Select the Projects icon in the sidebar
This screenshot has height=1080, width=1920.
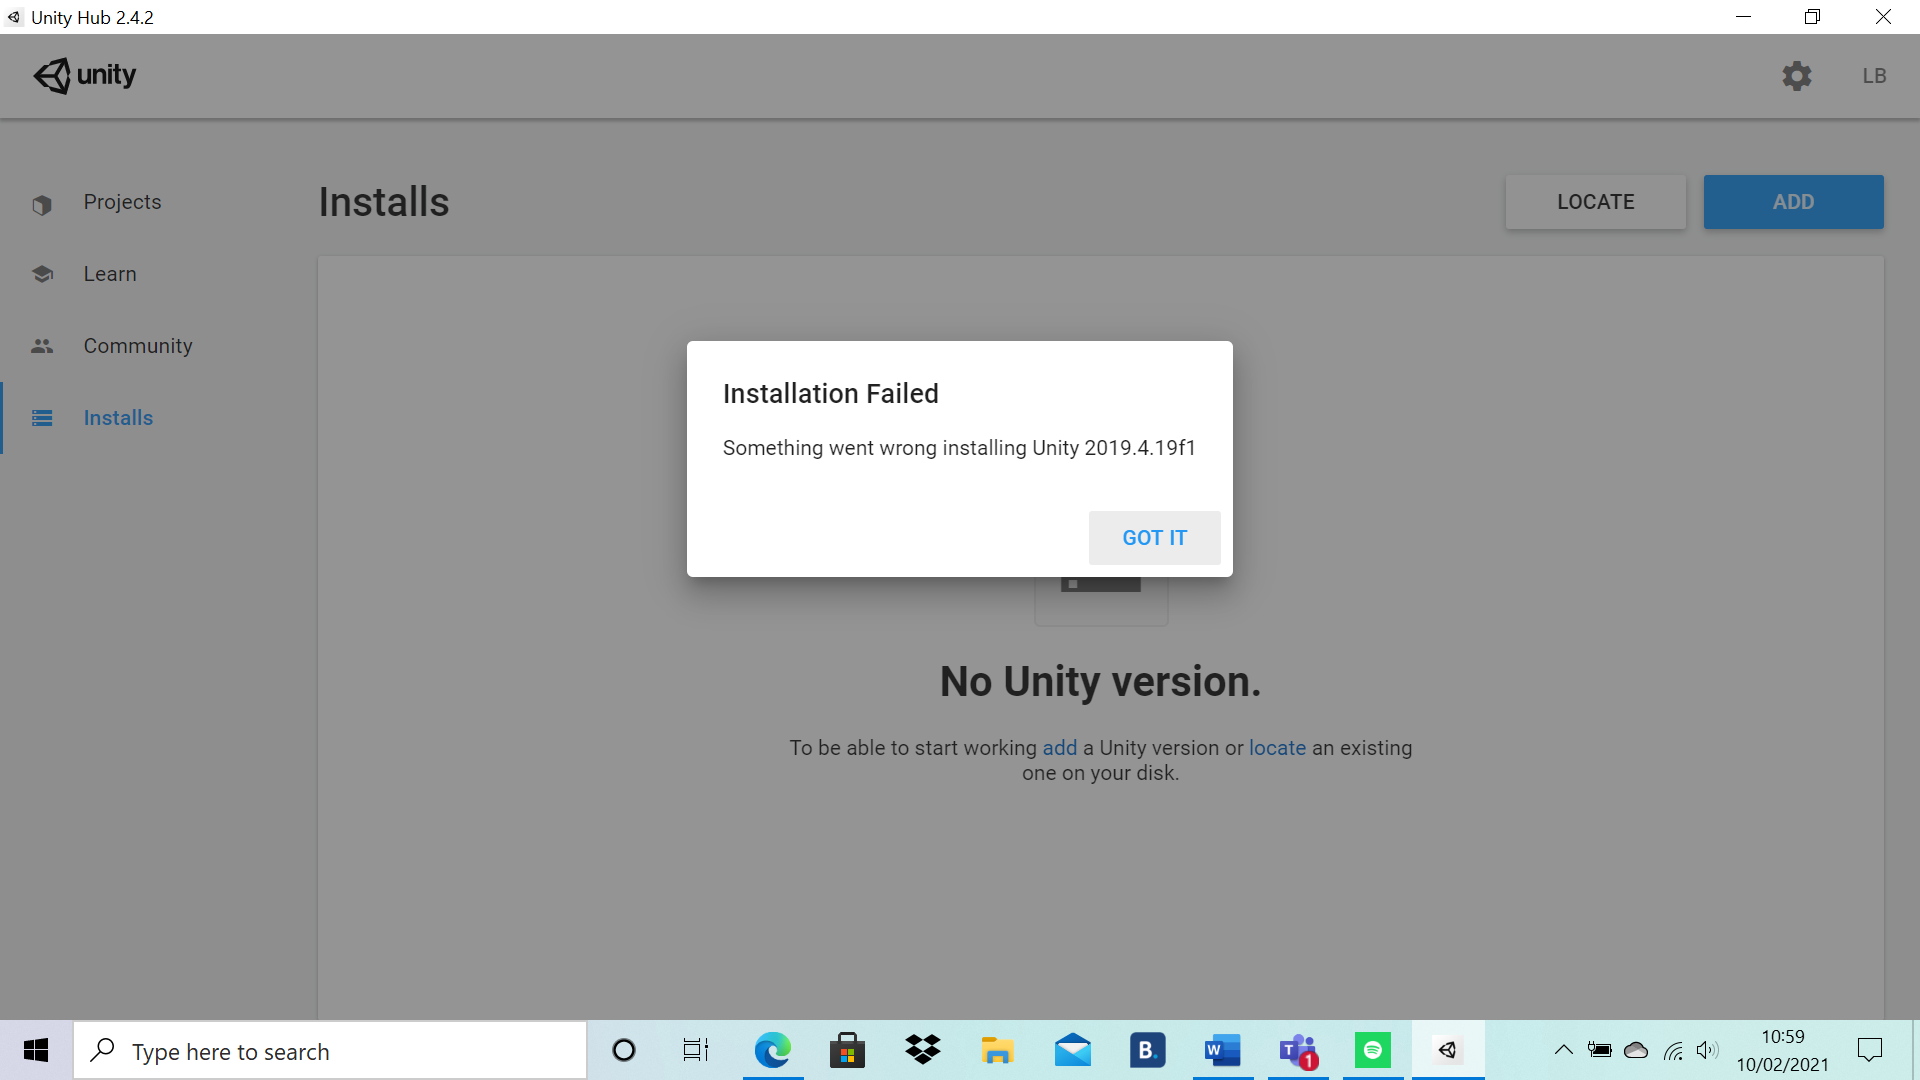click(x=41, y=202)
